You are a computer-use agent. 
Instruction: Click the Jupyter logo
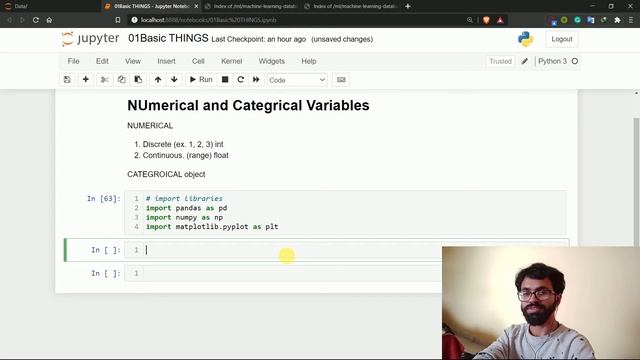(x=90, y=39)
